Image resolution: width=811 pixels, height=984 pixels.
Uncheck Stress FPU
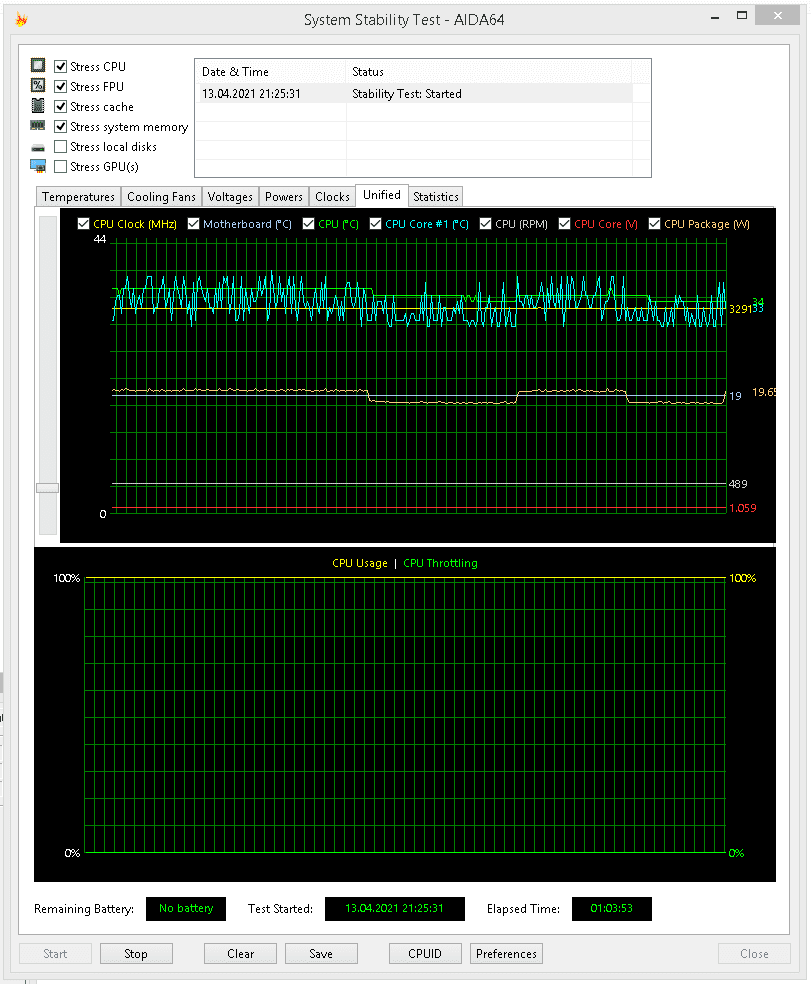61,87
